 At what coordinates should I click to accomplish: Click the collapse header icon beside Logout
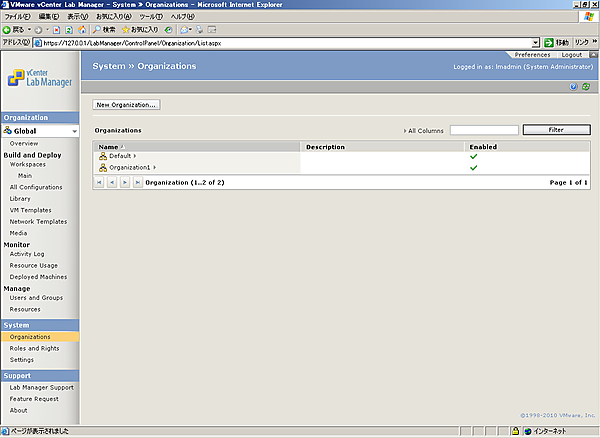tap(593, 55)
